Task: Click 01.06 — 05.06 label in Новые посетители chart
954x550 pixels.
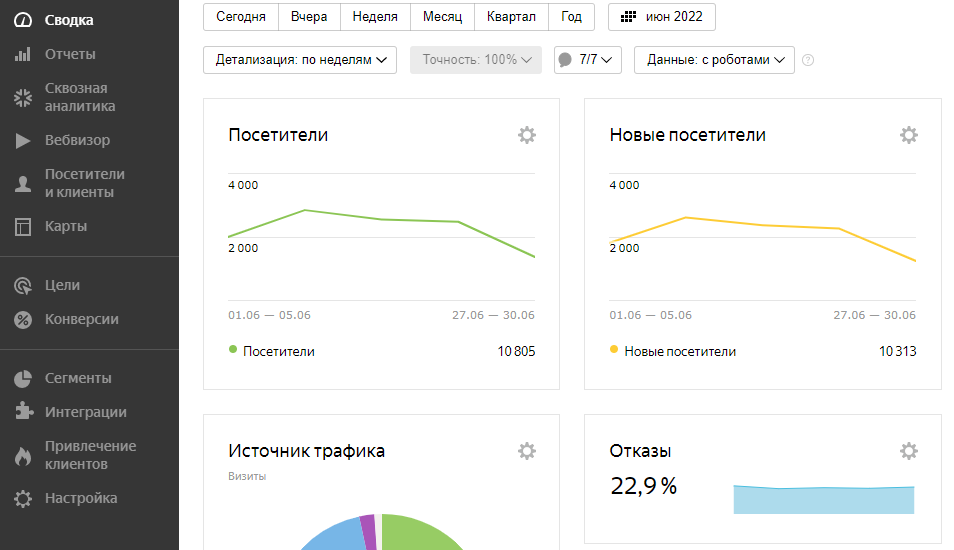Action: pos(650,315)
